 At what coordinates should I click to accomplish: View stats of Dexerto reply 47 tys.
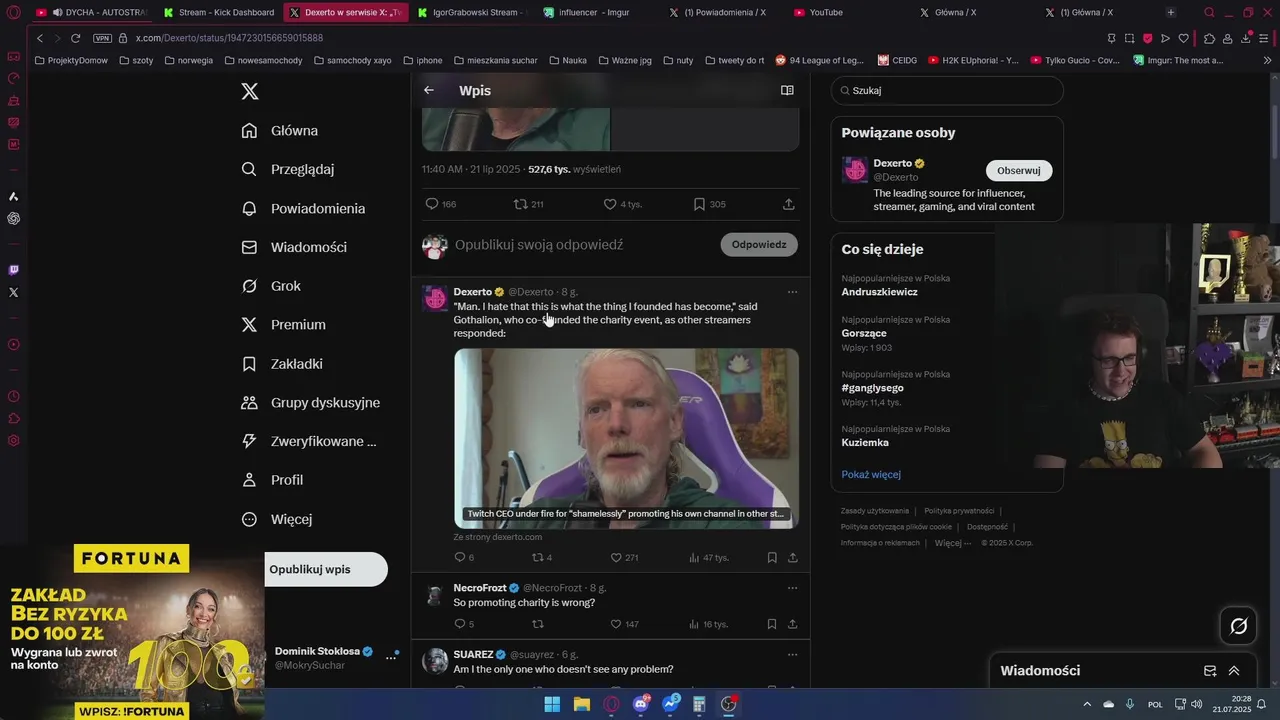[708, 558]
